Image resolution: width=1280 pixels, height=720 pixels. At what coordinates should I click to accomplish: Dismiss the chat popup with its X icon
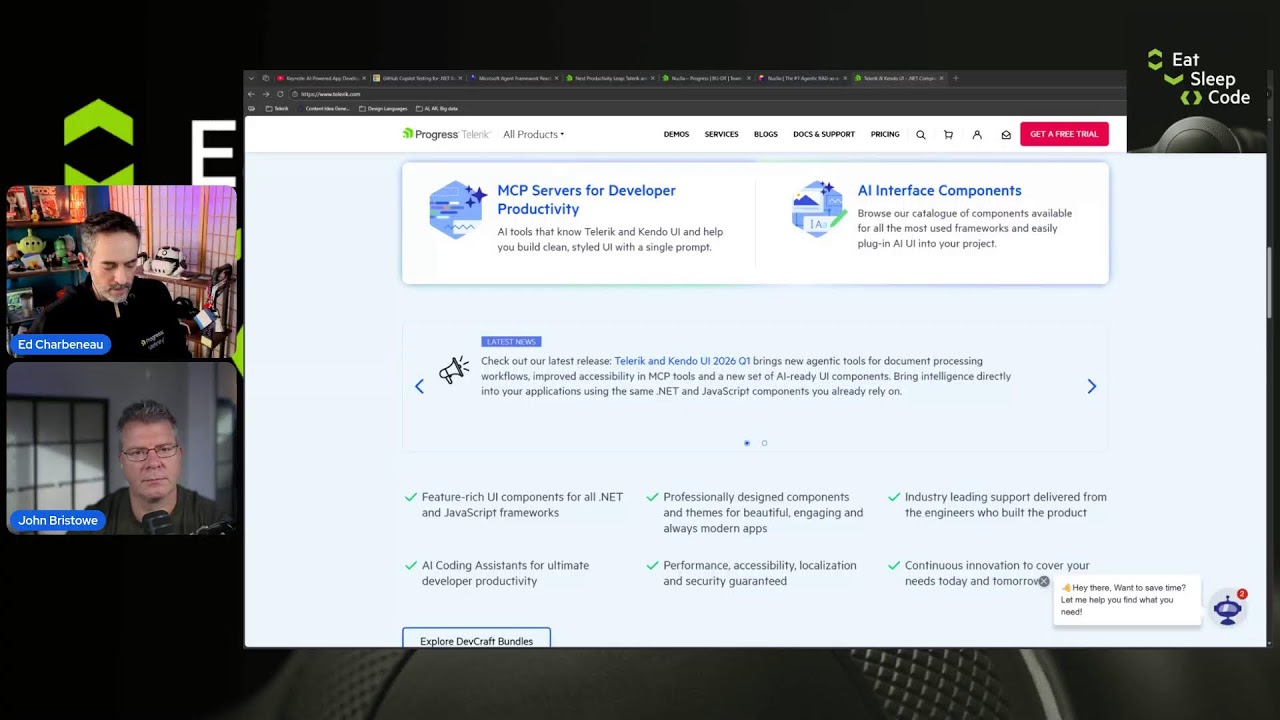pyautogui.click(x=1043, y=581)
